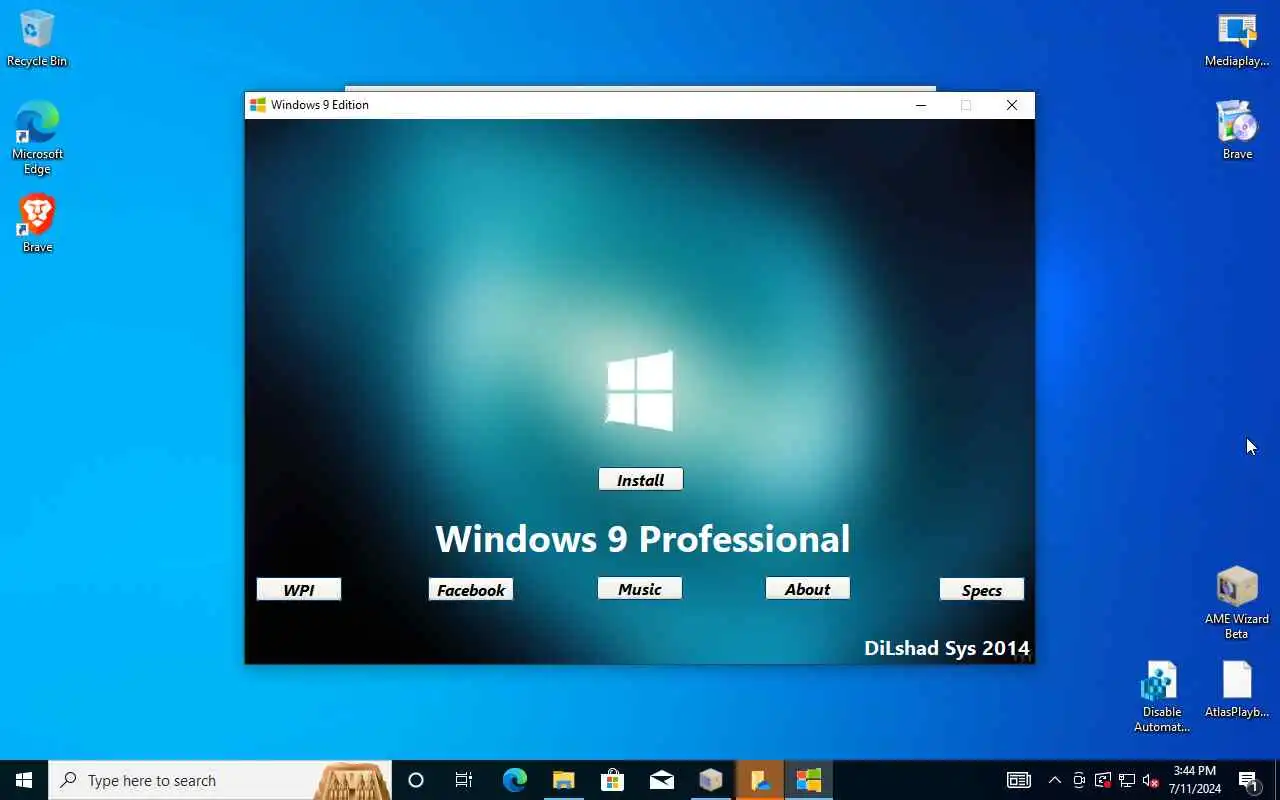The image size is (1280, 800).
Task: Click the security alert tray icon
Action: point(1102,780)
